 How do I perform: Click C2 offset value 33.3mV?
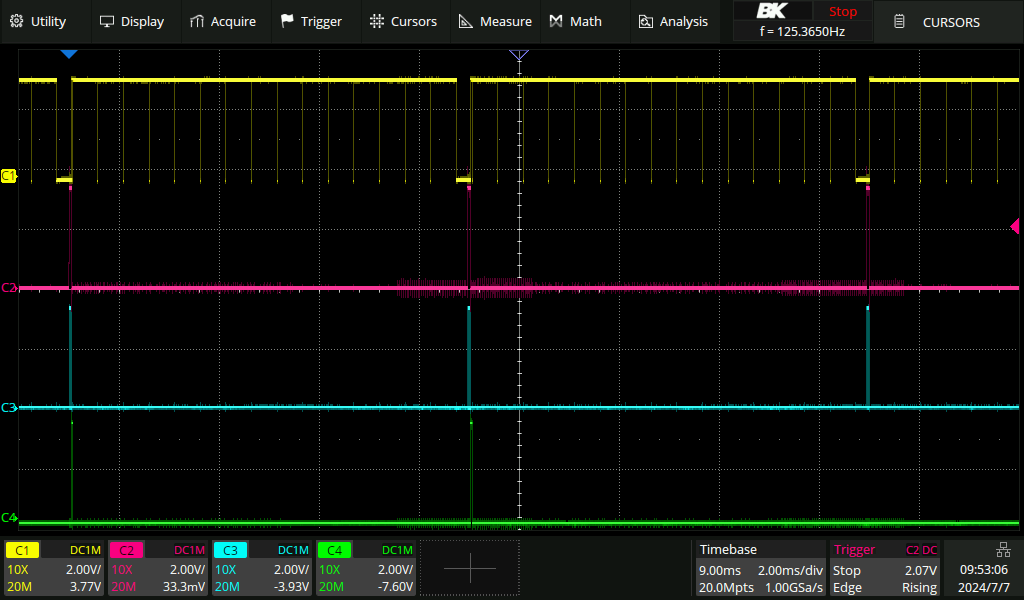click(184, 587)
